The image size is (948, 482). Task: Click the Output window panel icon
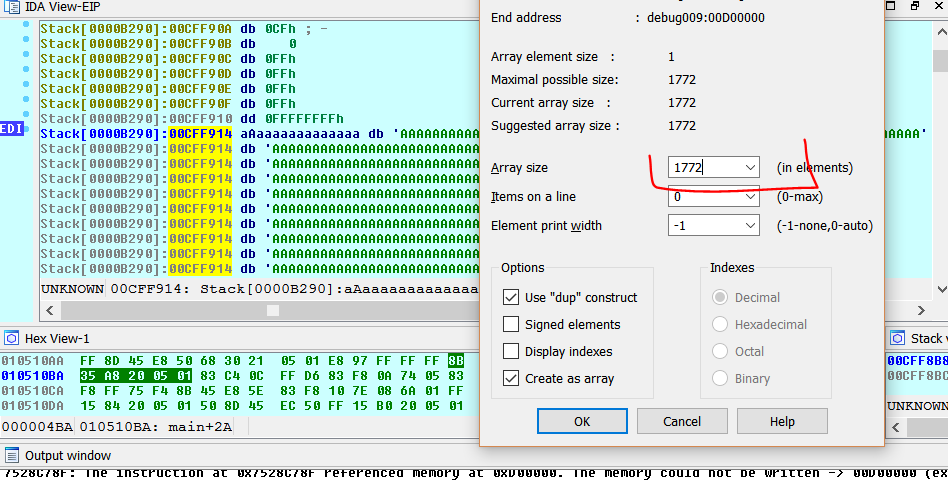[x=10, y=455]
